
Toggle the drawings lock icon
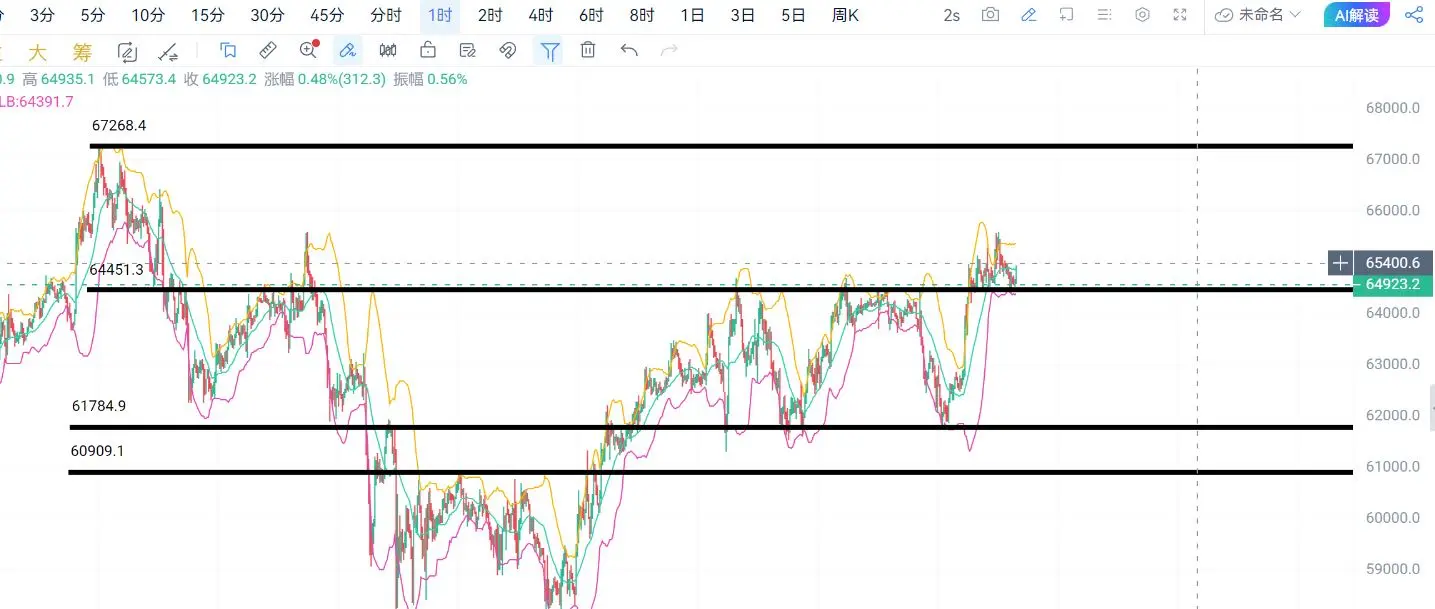pos(428,50)
